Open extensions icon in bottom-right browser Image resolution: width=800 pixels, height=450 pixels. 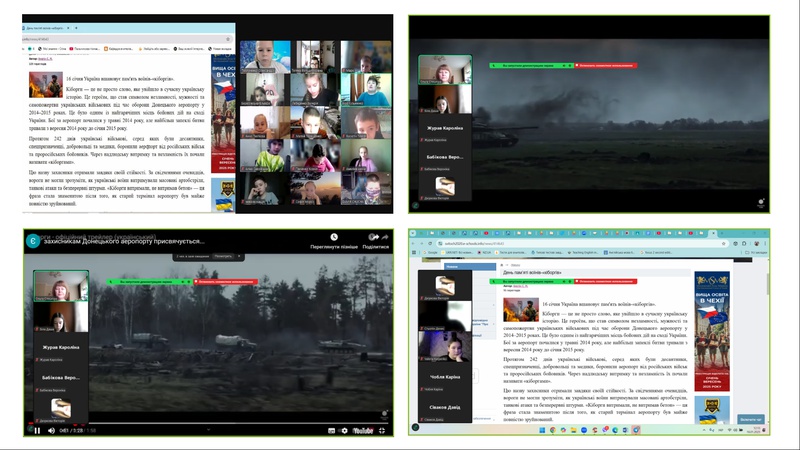click(743, 243)
